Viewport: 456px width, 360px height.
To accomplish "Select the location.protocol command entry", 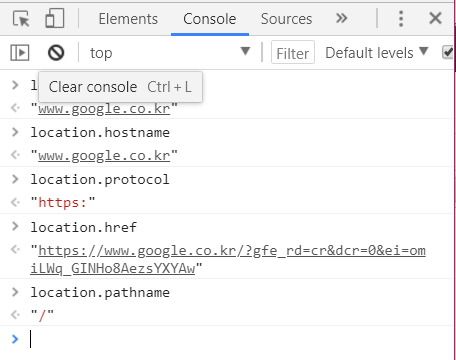I will [x=100, y=179].
